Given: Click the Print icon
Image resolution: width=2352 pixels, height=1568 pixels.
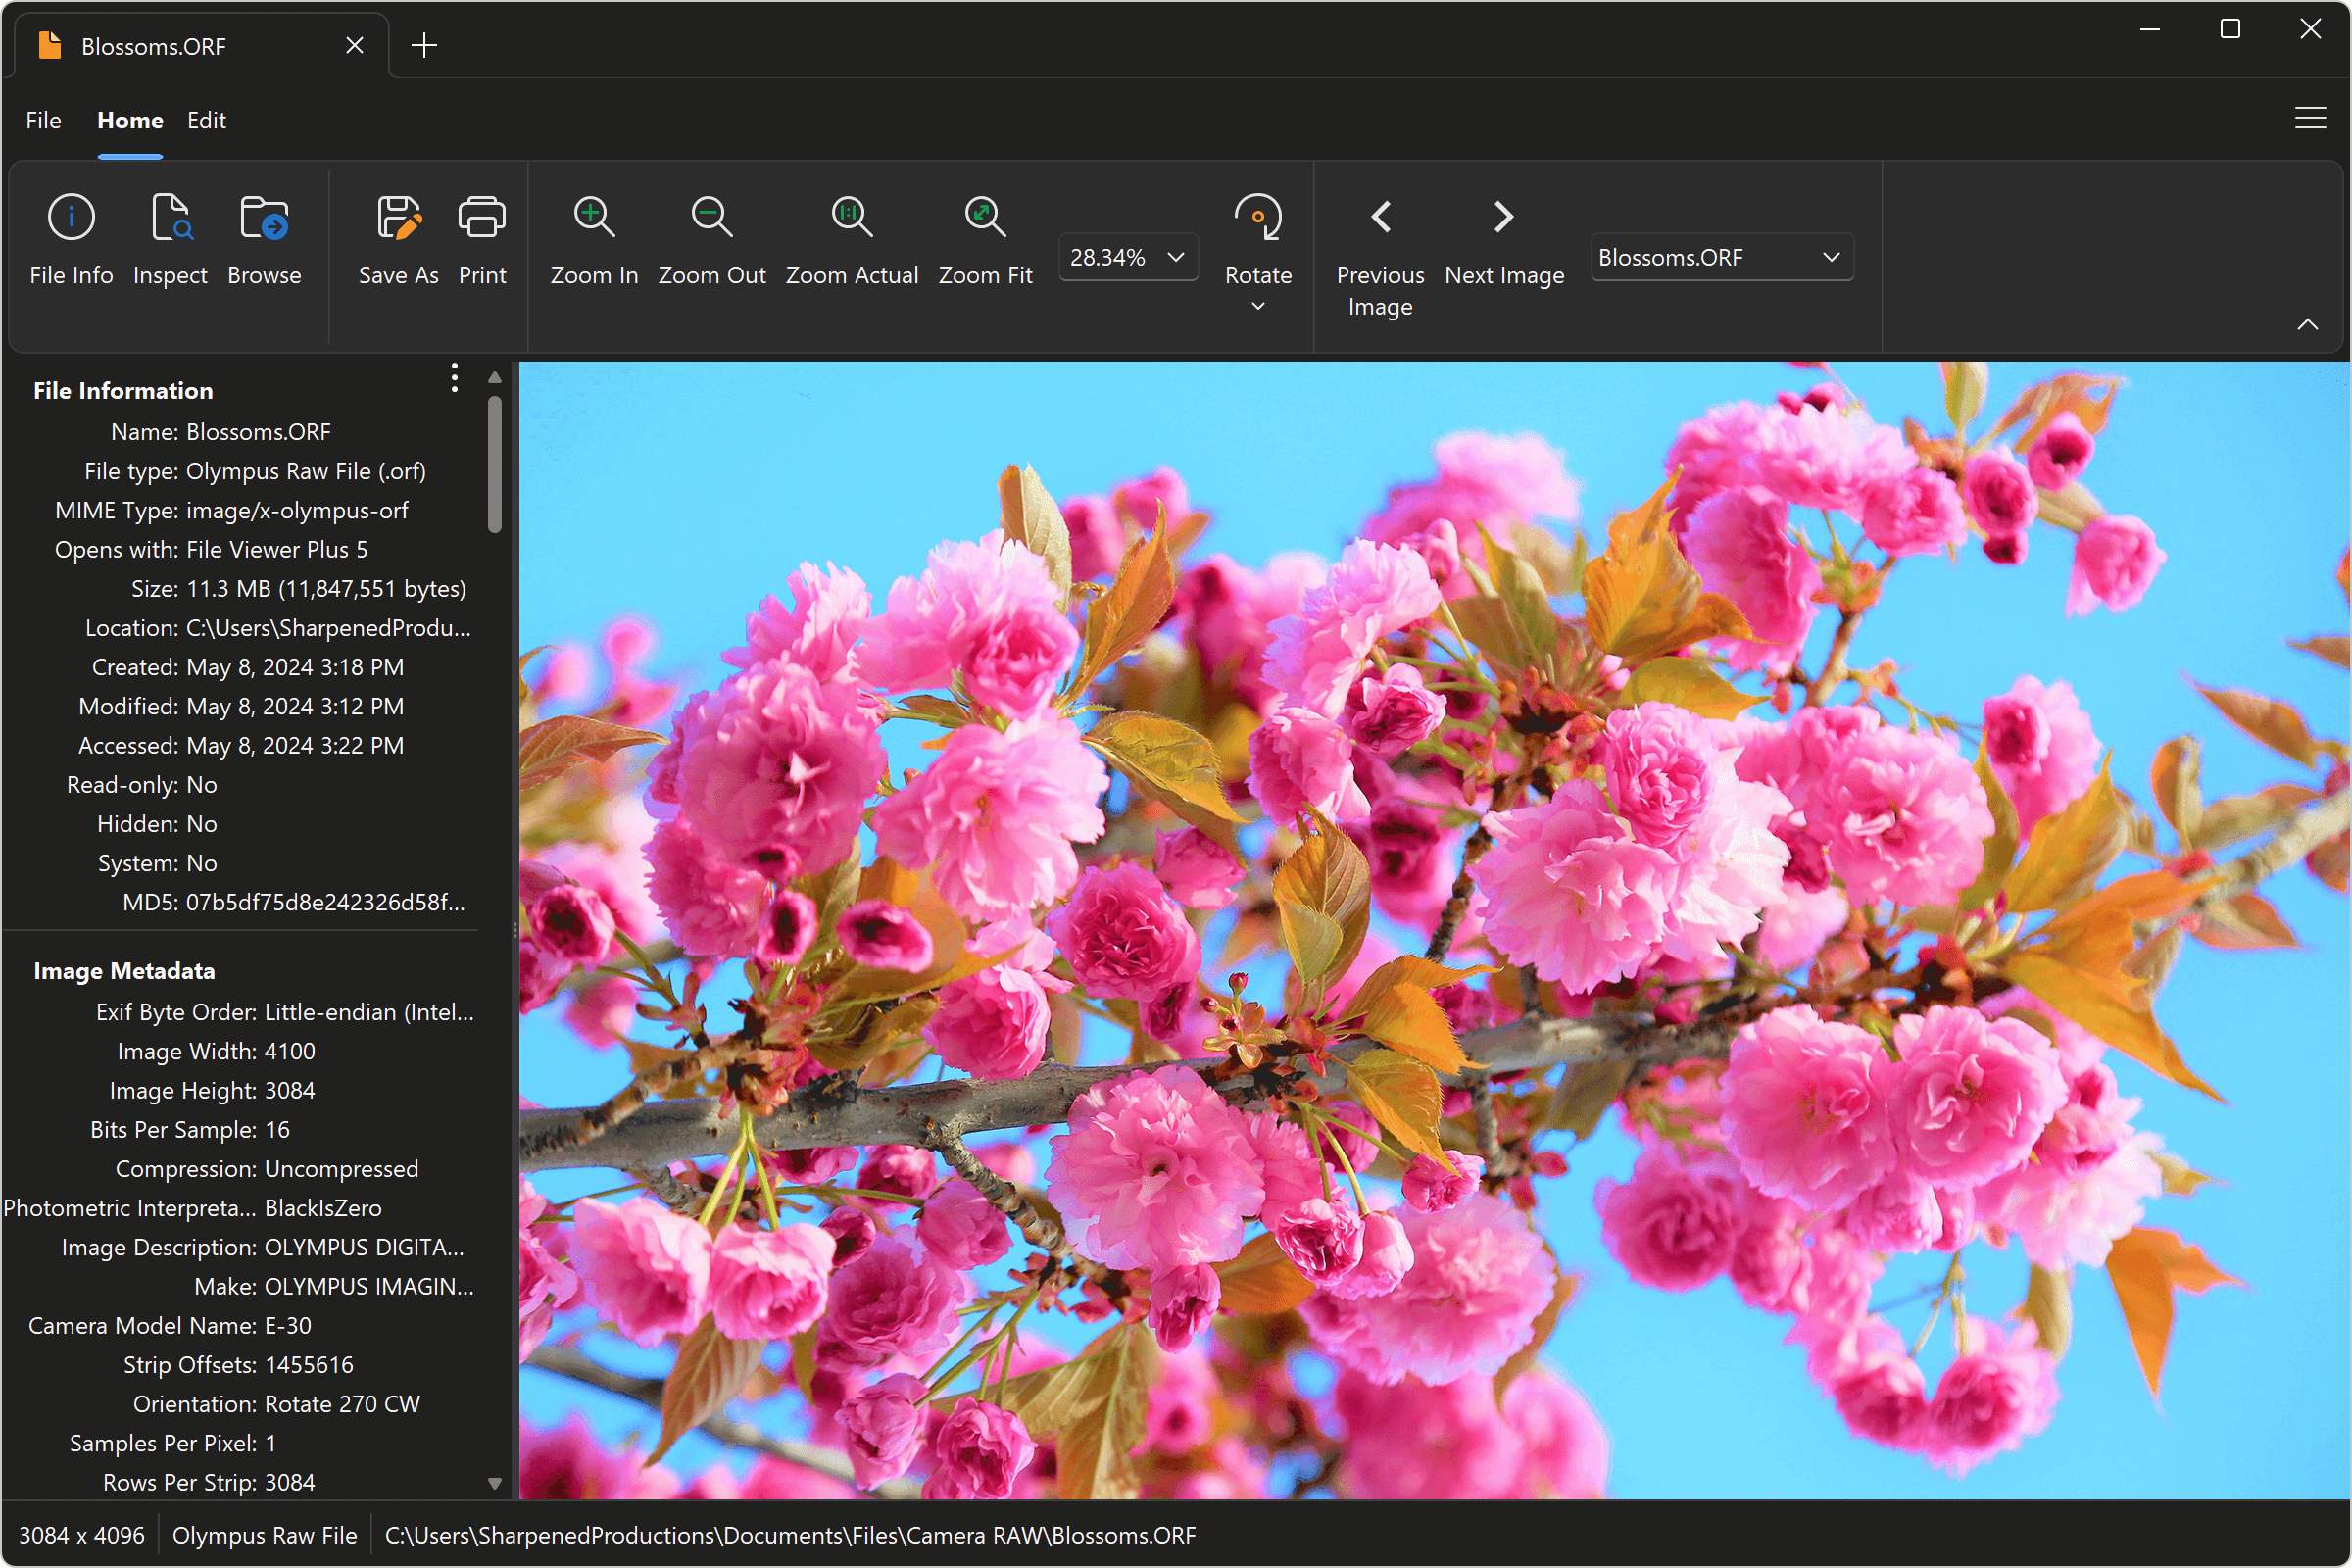Looking at the screenshot, I should [x=482, y=218].
